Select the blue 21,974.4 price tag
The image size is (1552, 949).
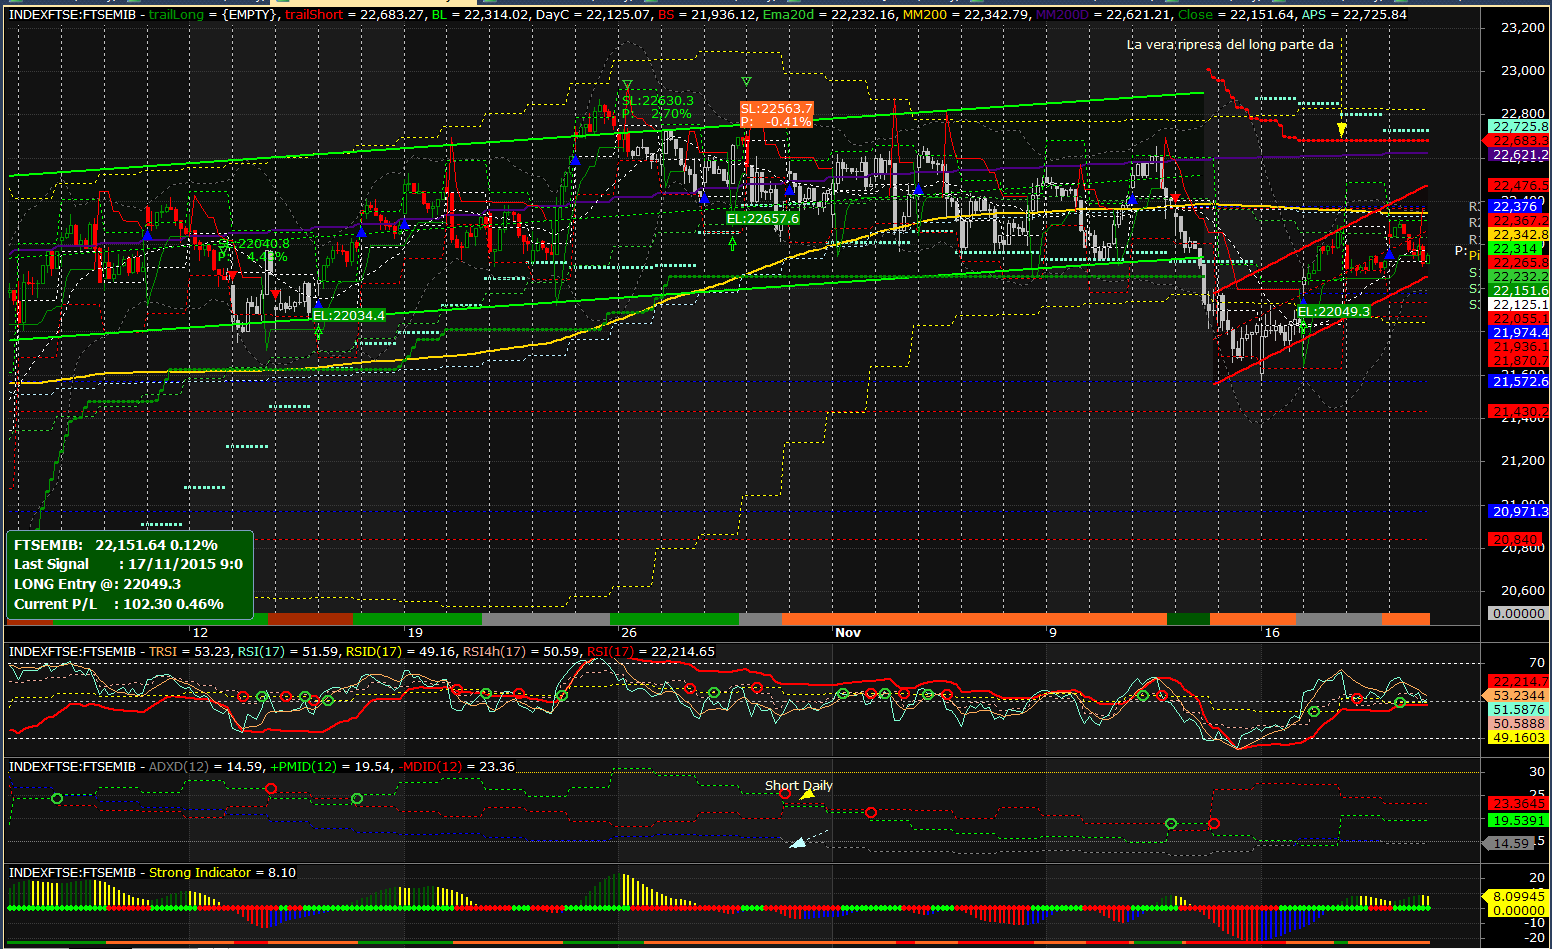tap(1519, 332)
